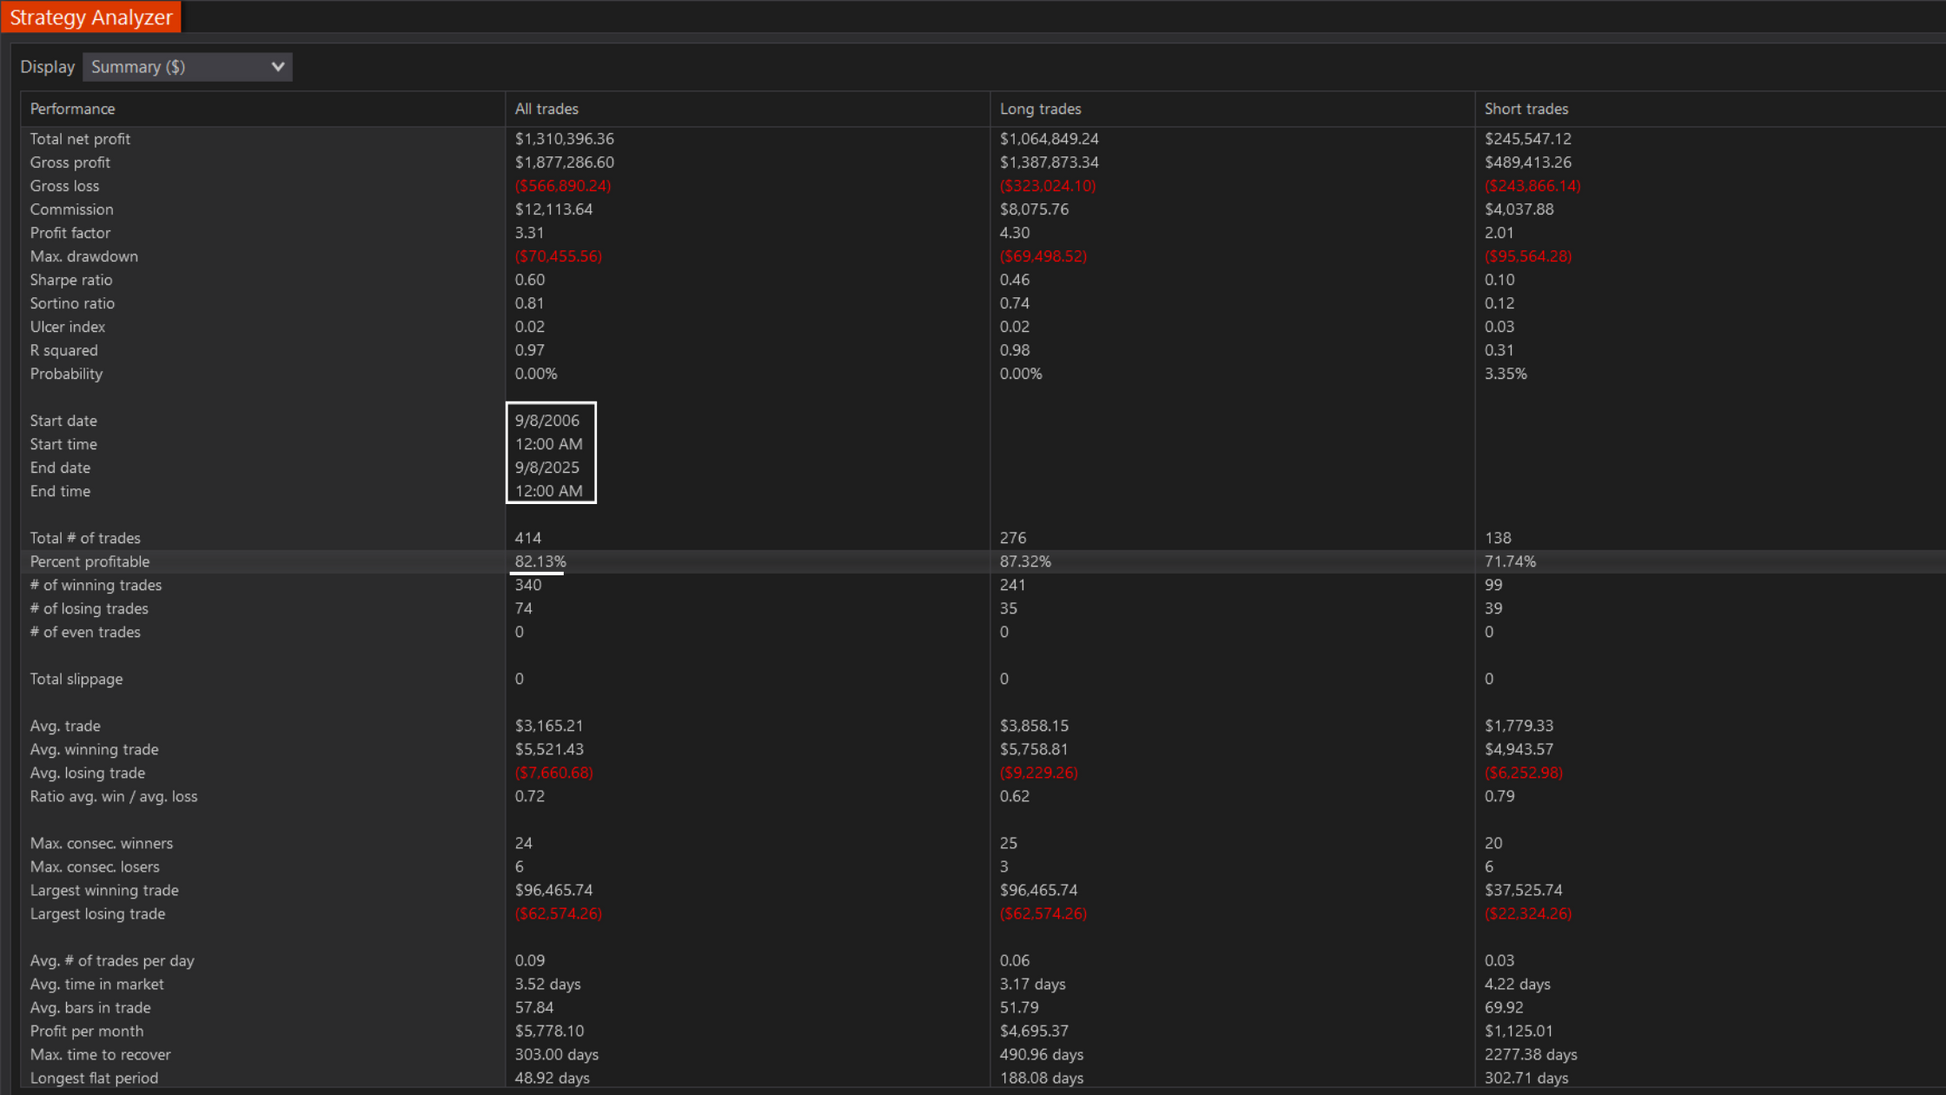Click the $1,310,396.36 total net profit value

click(x=564, y=139)
